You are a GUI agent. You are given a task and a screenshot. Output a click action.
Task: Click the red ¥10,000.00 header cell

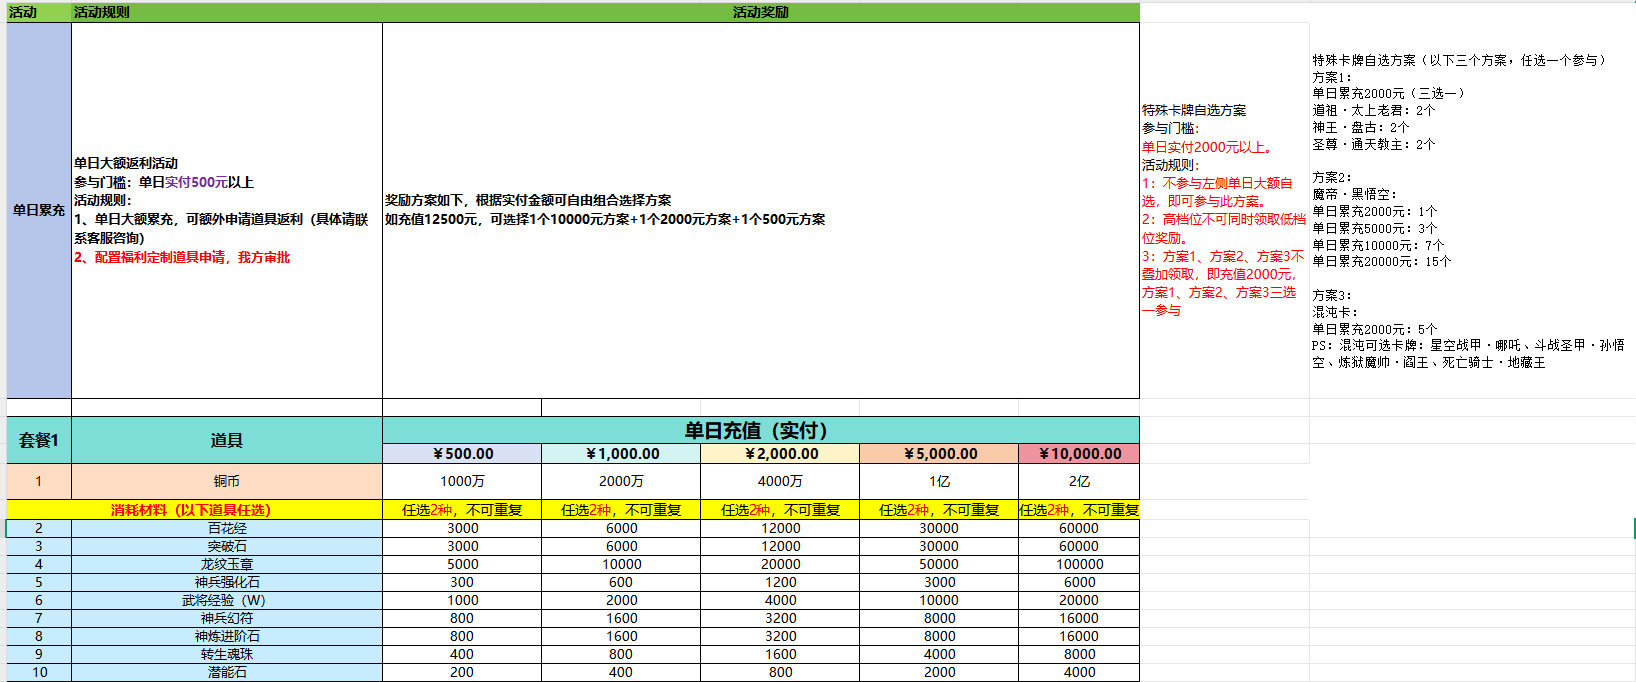(x=1079, y=454)
